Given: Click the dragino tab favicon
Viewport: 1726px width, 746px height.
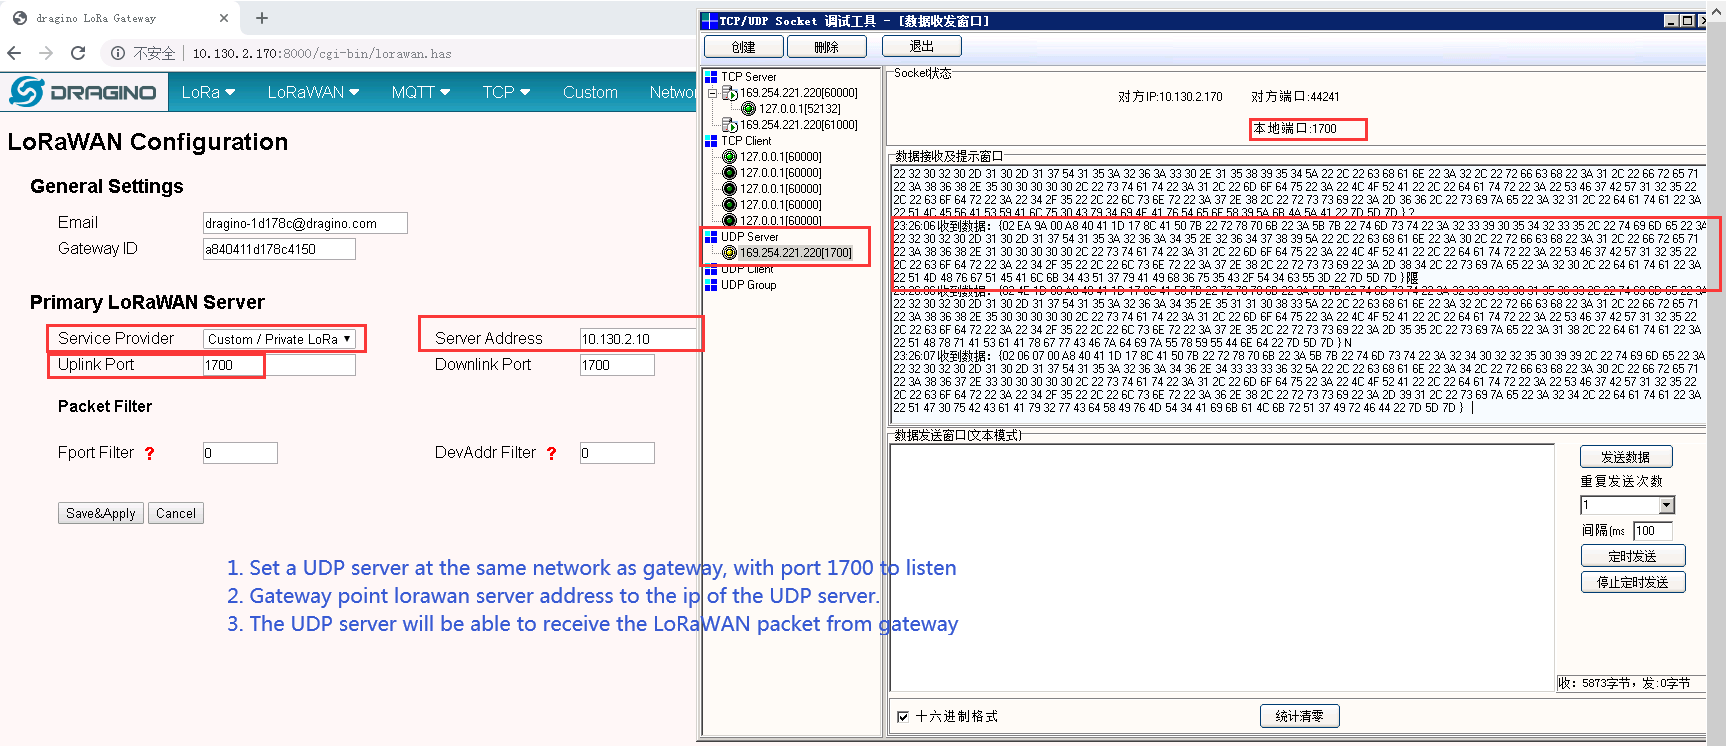Looking at the screenshot, I should click(20, 18).
